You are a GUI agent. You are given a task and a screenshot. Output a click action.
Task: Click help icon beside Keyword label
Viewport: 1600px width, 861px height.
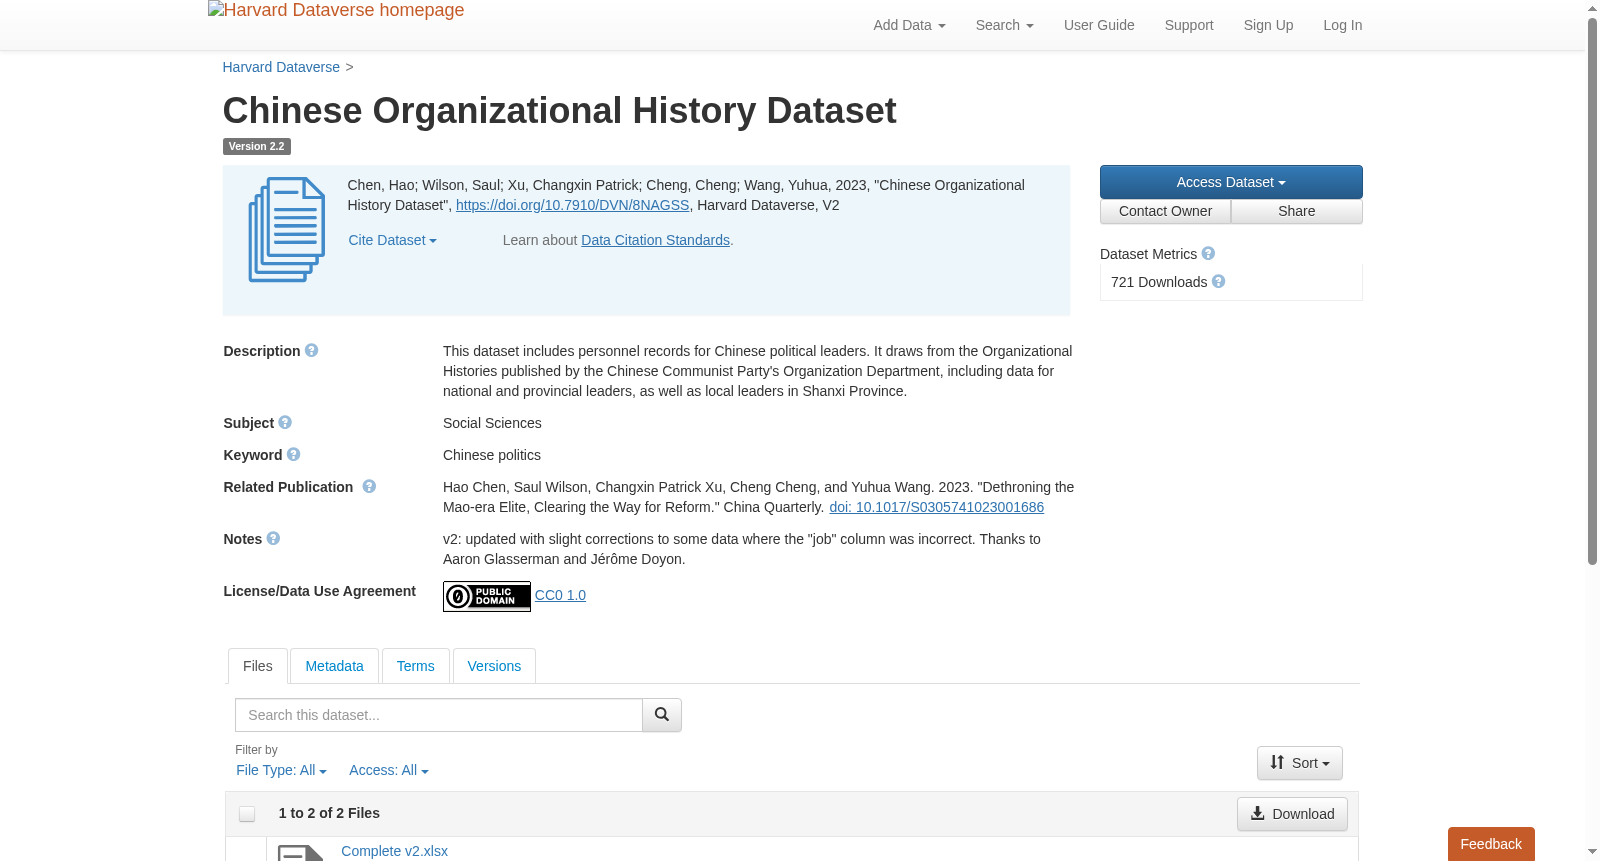pyautogui.click(x=294, y=455)
